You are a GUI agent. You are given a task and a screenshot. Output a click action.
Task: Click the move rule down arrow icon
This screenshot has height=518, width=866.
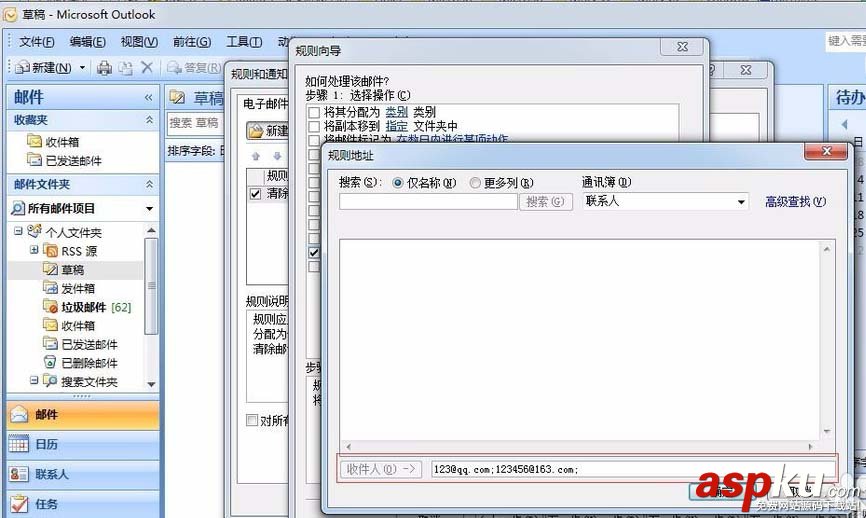pyautogui.click(x=277, y=156)
